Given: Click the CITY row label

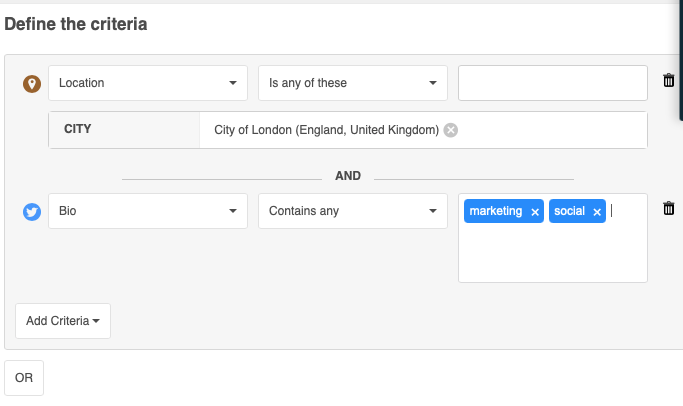Looking at the screenshot, I should tap(78, 129).
